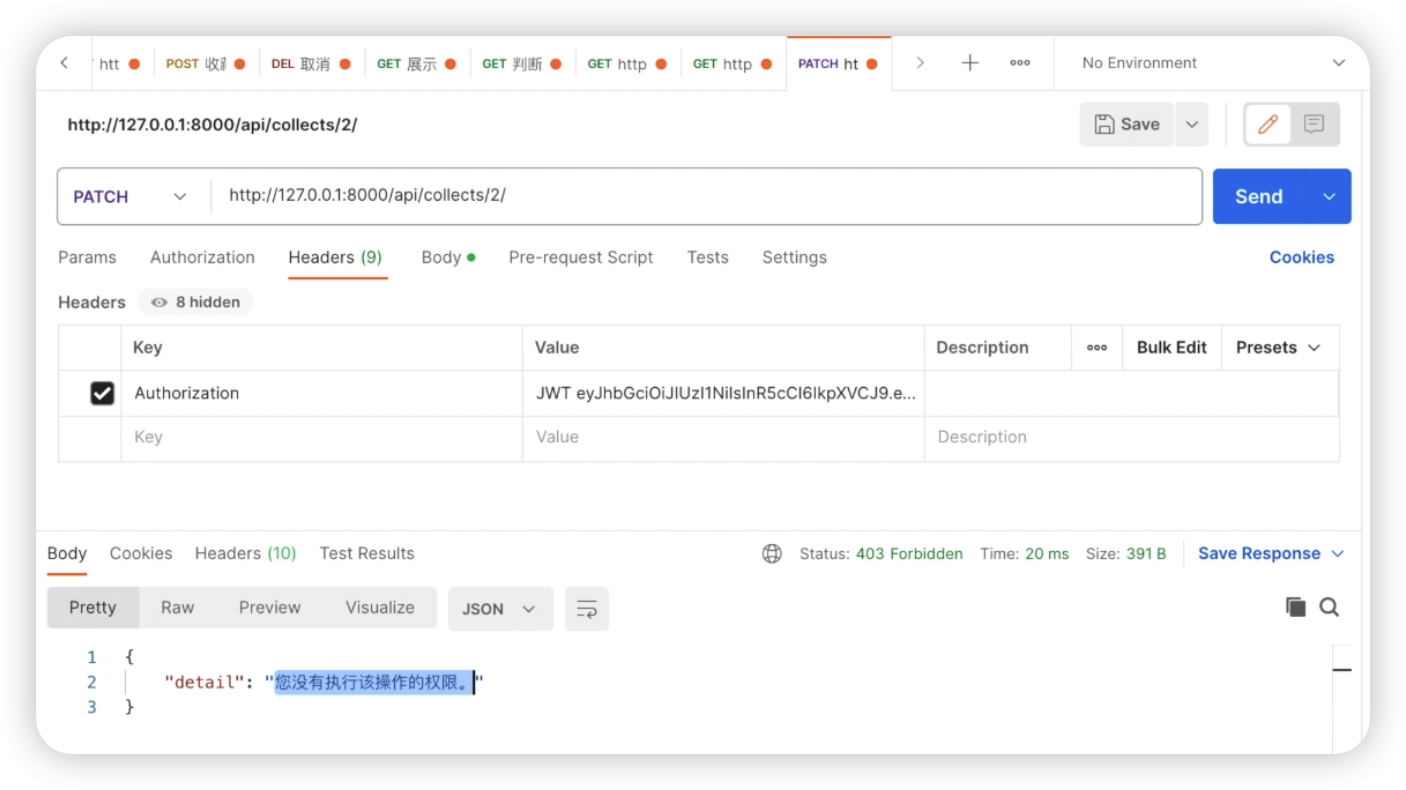Click the copy response icon
Screen dimensions: 1406x790
[x=1295, y=607]
